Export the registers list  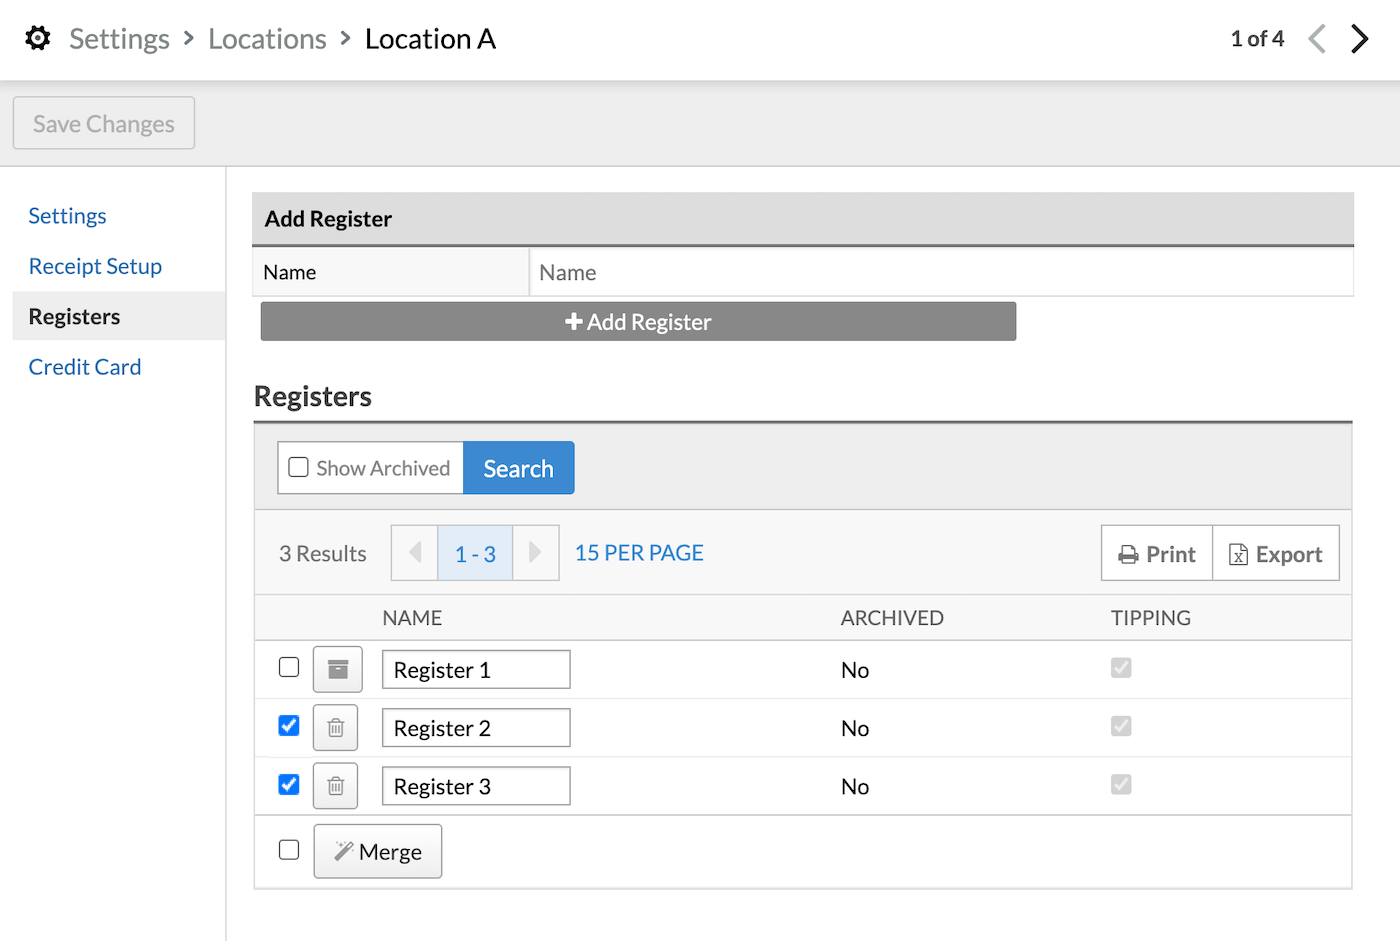tap(1275, 554)
